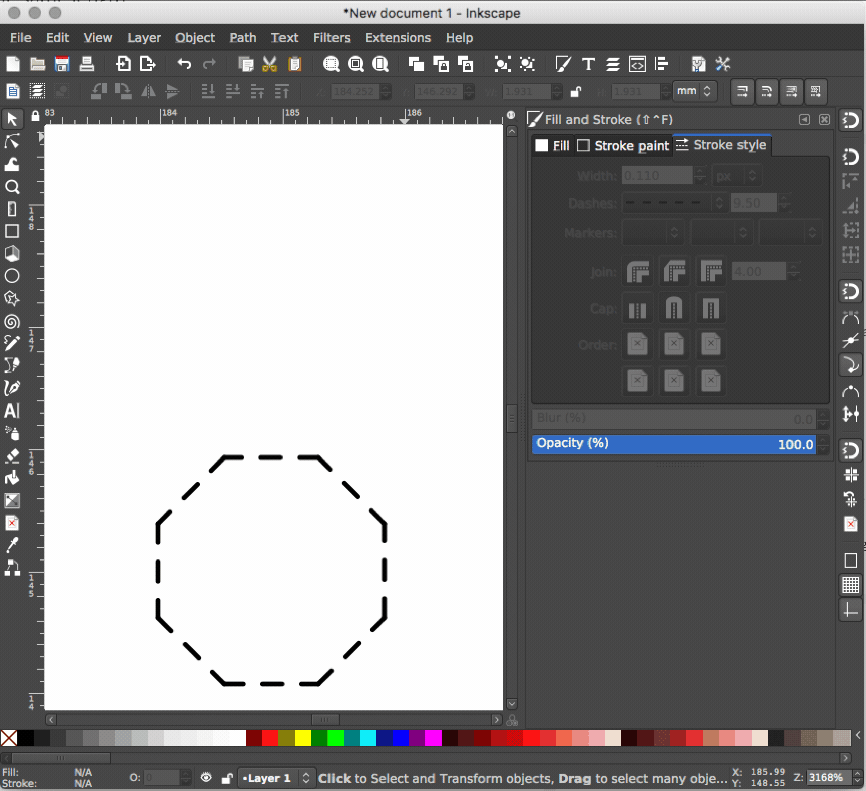Select the Node editing tool
Image resolution: width=866 pixels, height=791 pixels.
tap(12, 142)
